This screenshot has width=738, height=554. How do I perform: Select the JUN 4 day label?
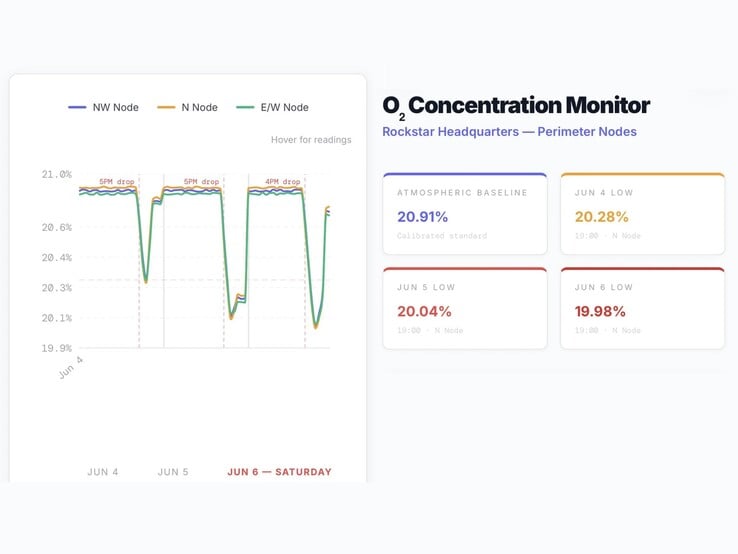103,472
